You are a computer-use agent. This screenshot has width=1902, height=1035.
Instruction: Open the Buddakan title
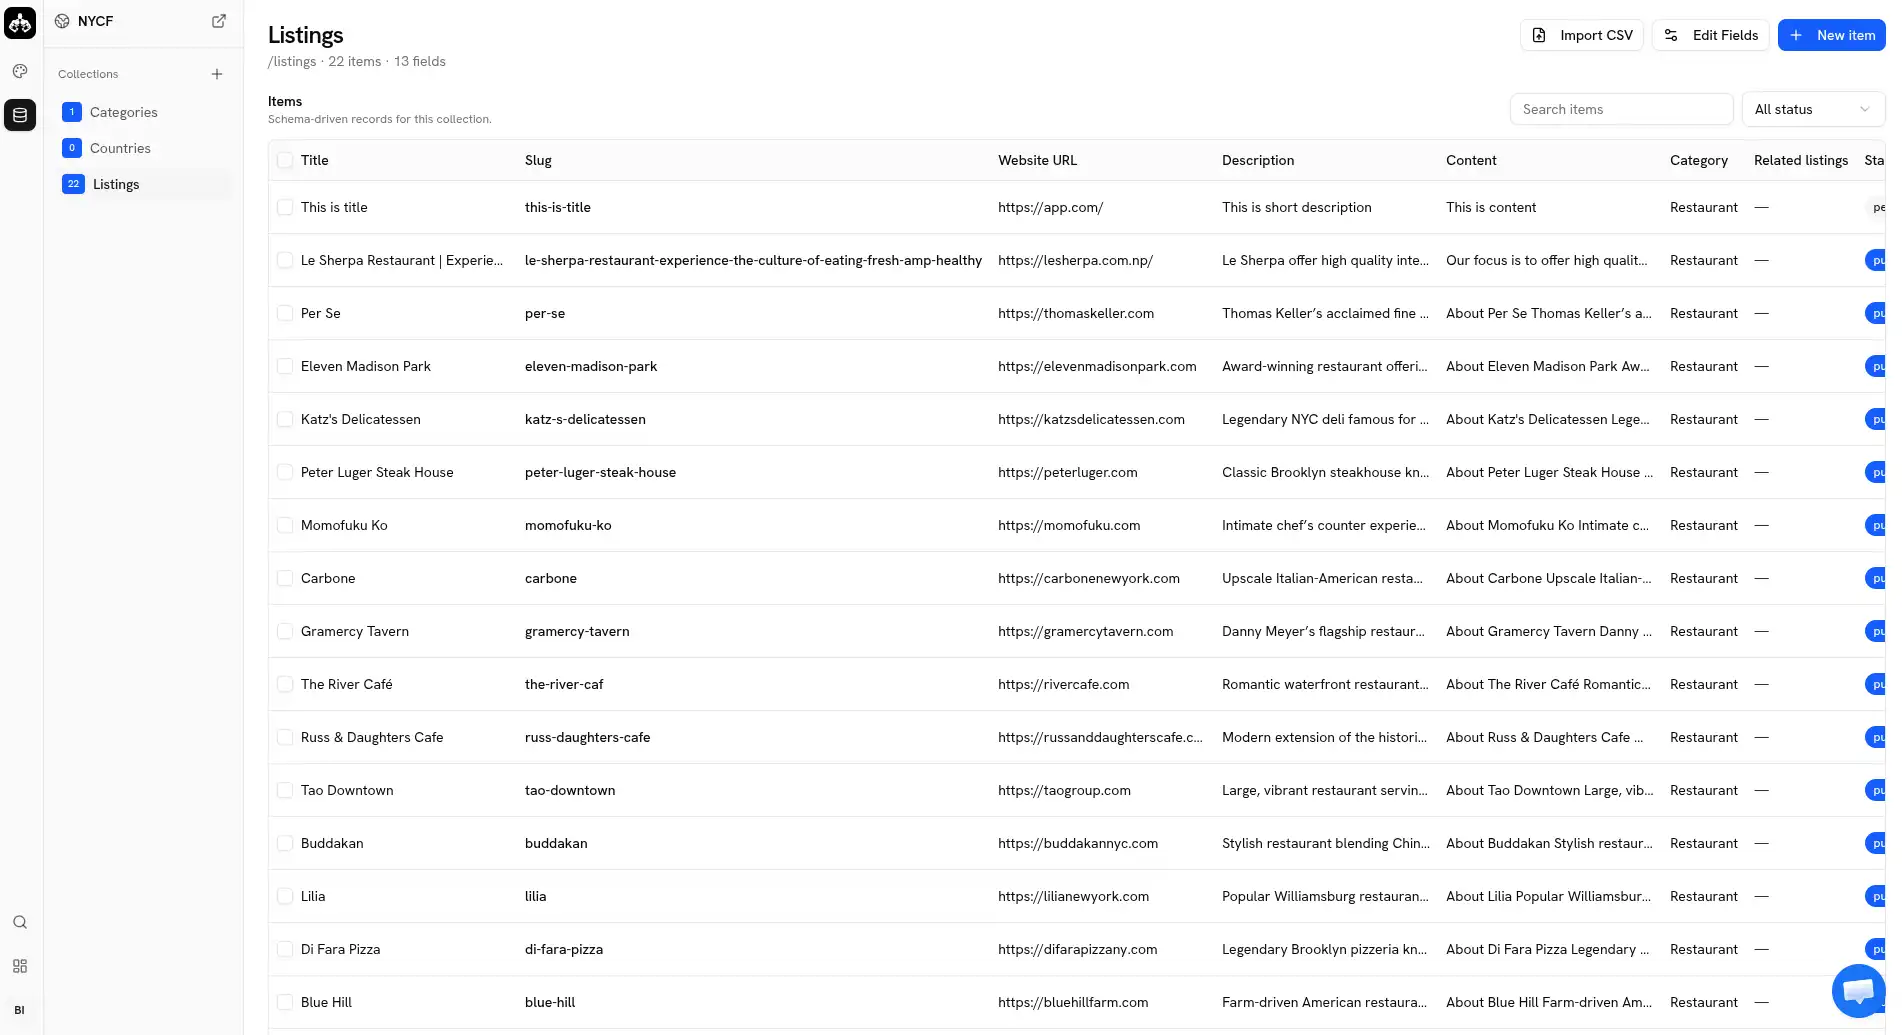[332, 843]
